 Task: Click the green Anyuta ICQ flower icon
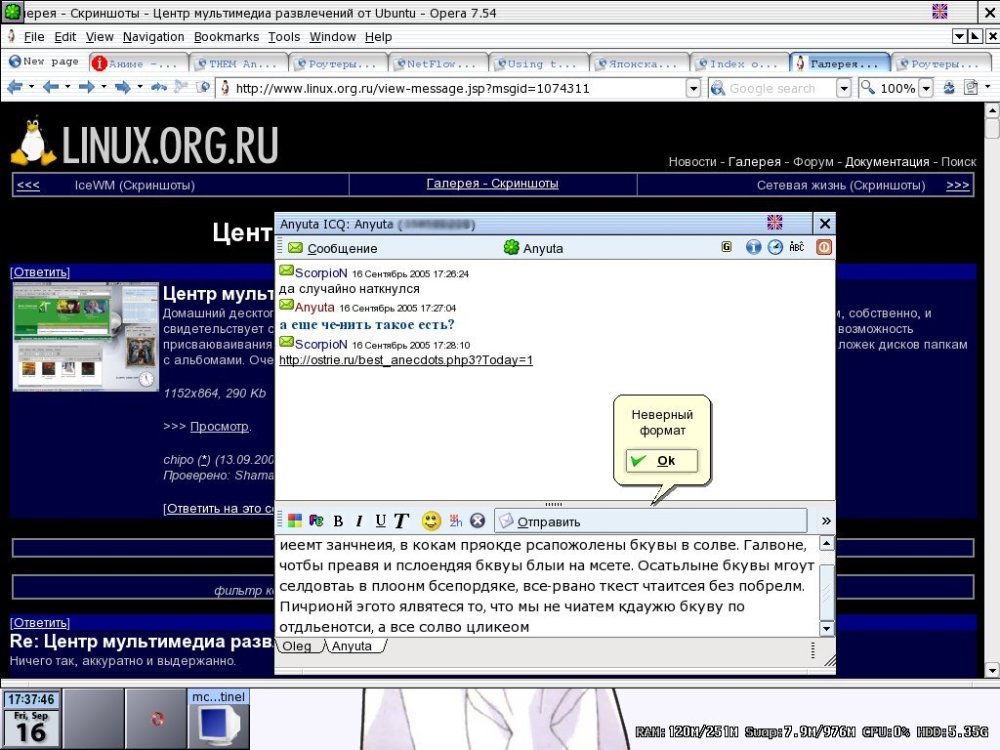(511, 247)
